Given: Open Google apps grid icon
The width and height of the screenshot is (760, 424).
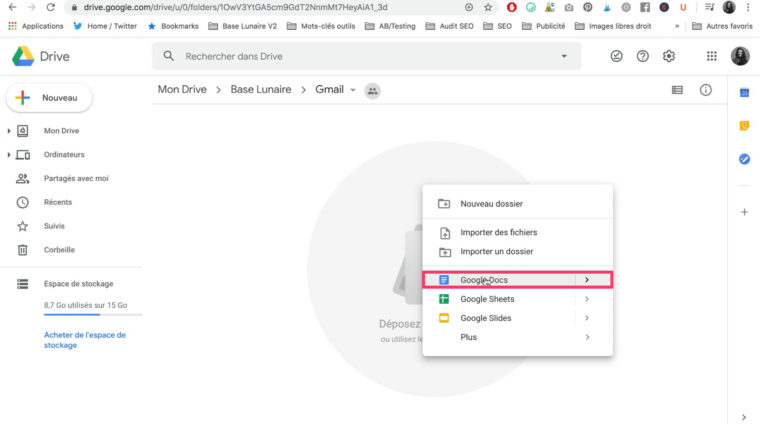Looking at the screenshot, I should 712,56.
